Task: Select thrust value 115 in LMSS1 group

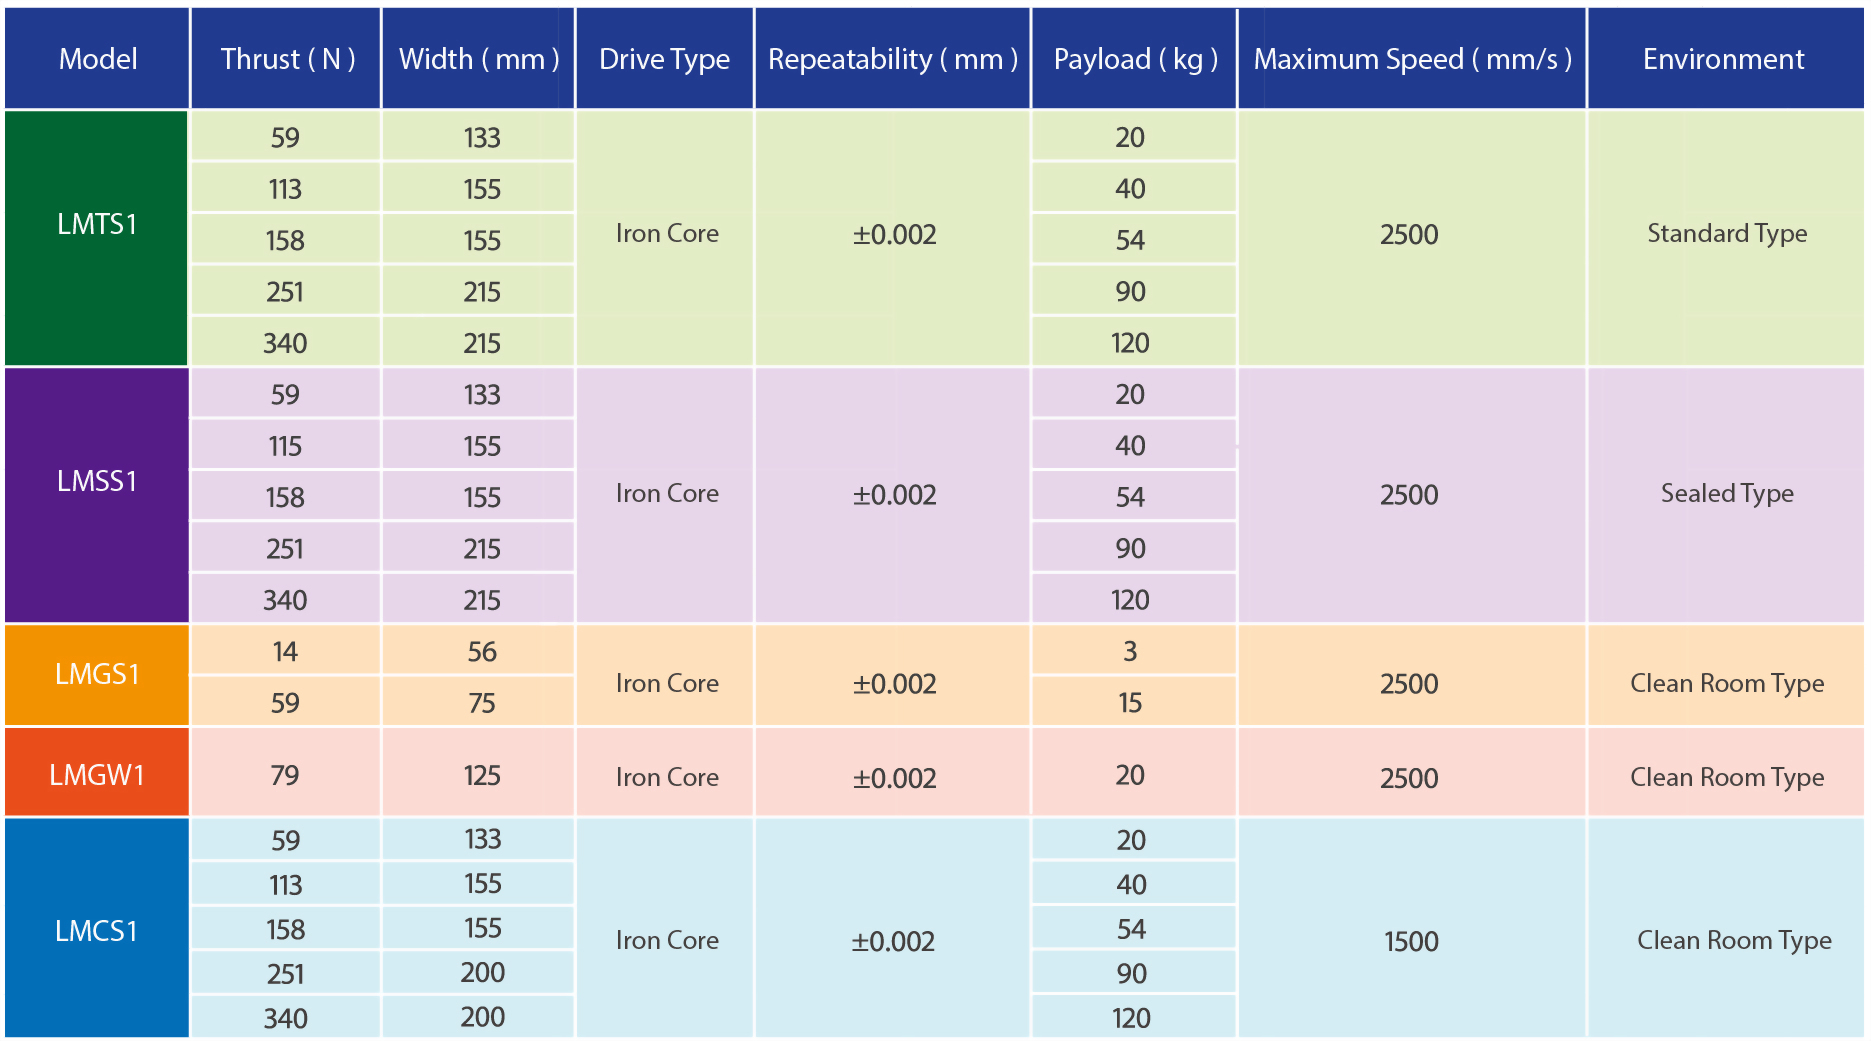Action: click(x=285, y=446)
